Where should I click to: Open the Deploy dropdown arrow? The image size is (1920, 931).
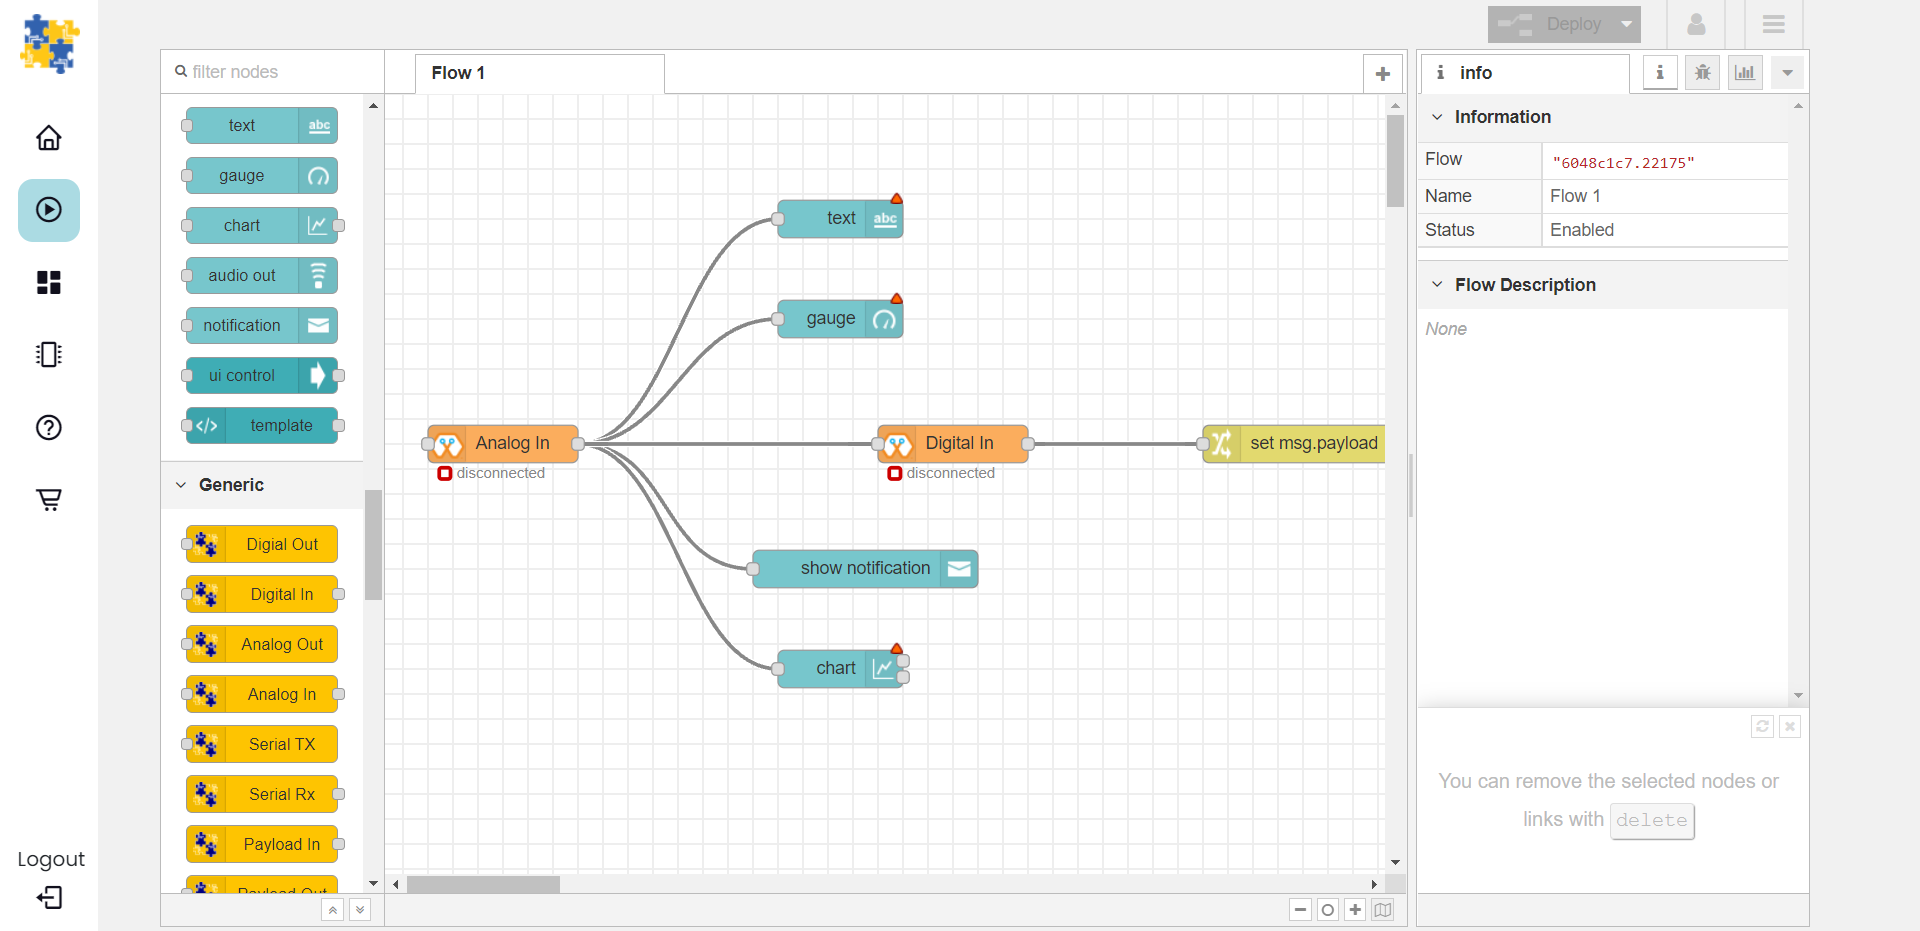[1627, 24]
